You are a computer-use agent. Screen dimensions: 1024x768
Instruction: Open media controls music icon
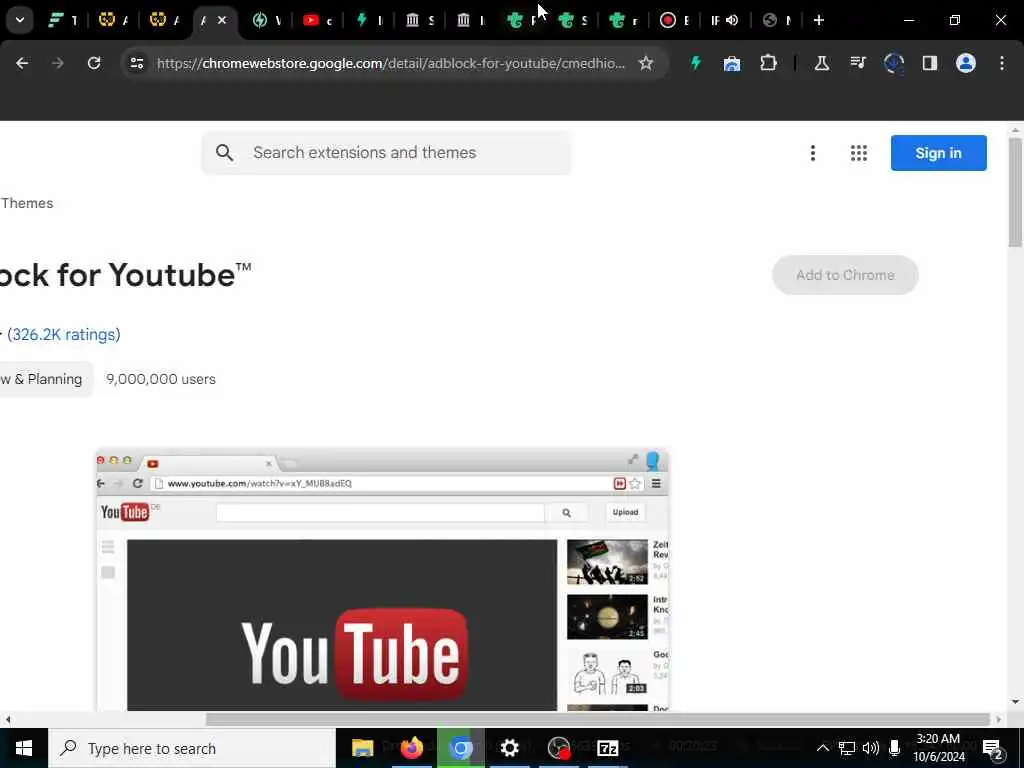858,63
